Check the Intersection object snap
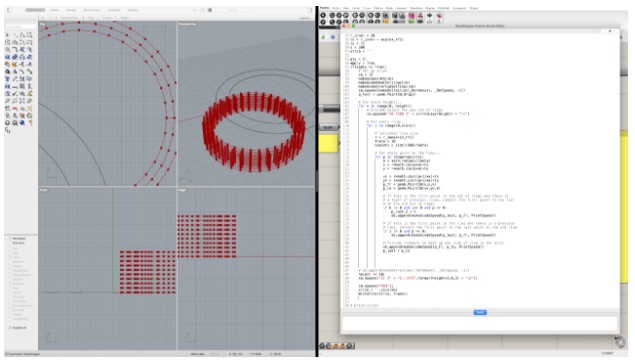Screen dimensions: 635x362 [10, 270]
